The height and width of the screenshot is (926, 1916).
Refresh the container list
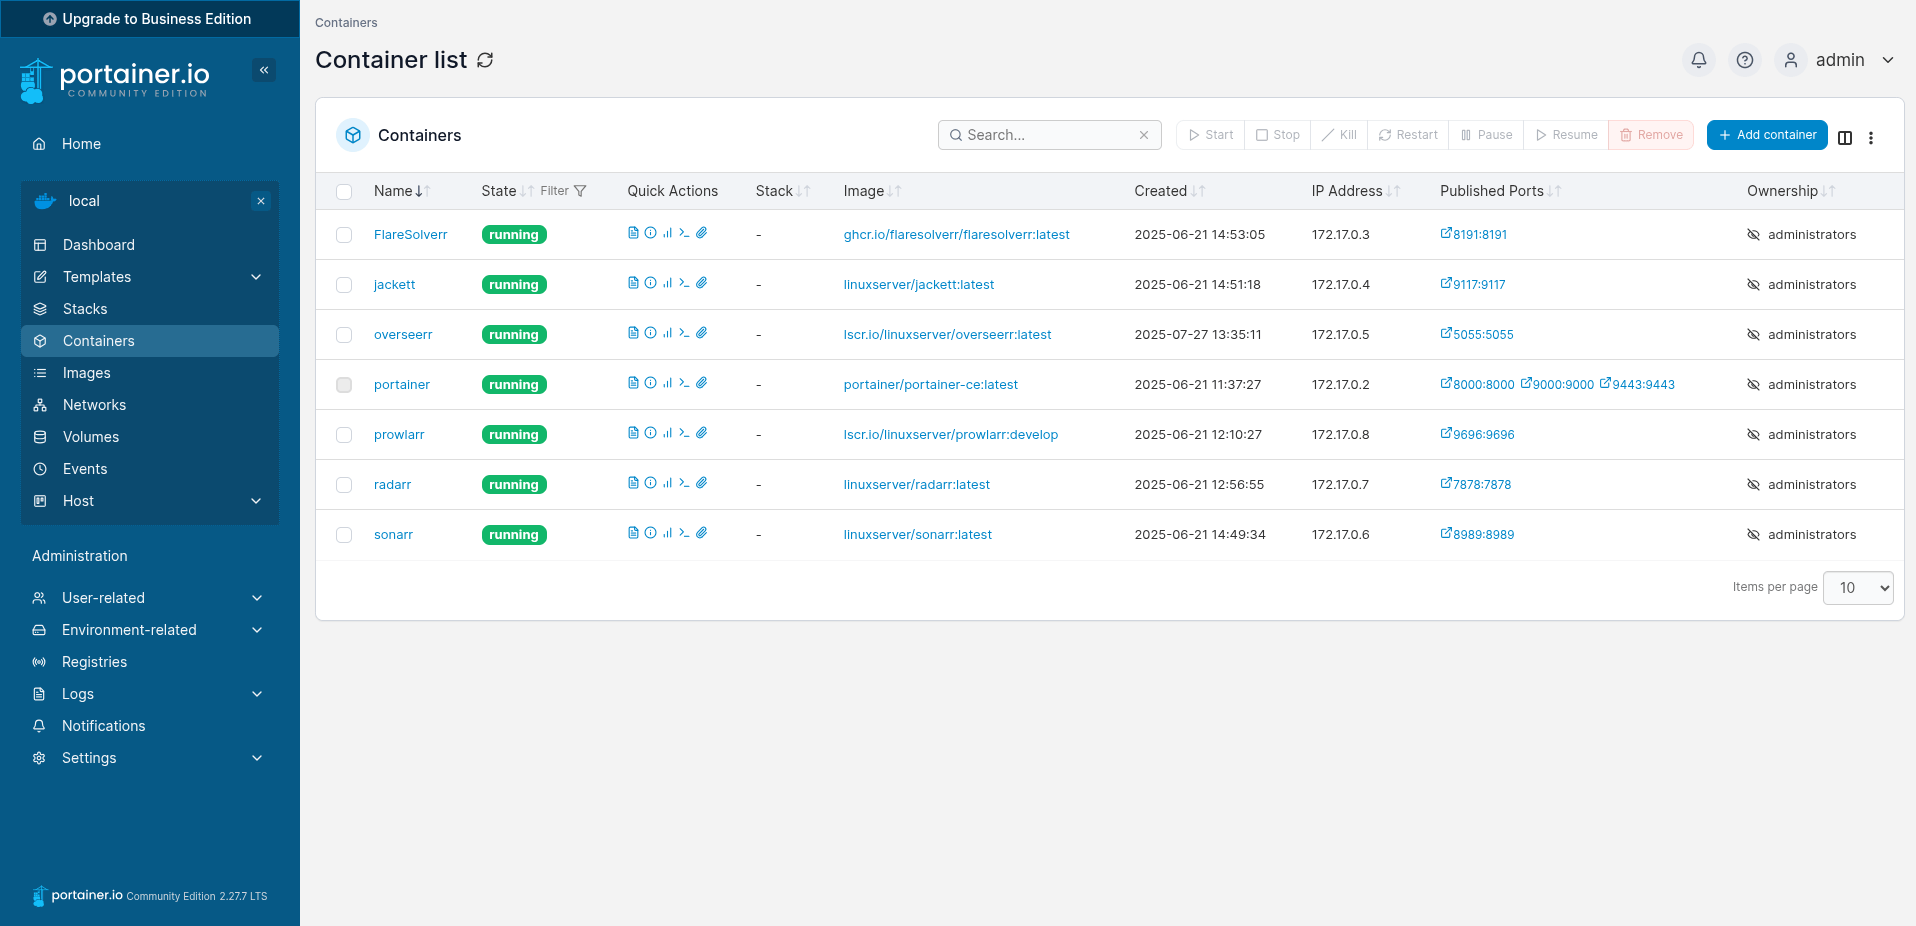point(485,60)
